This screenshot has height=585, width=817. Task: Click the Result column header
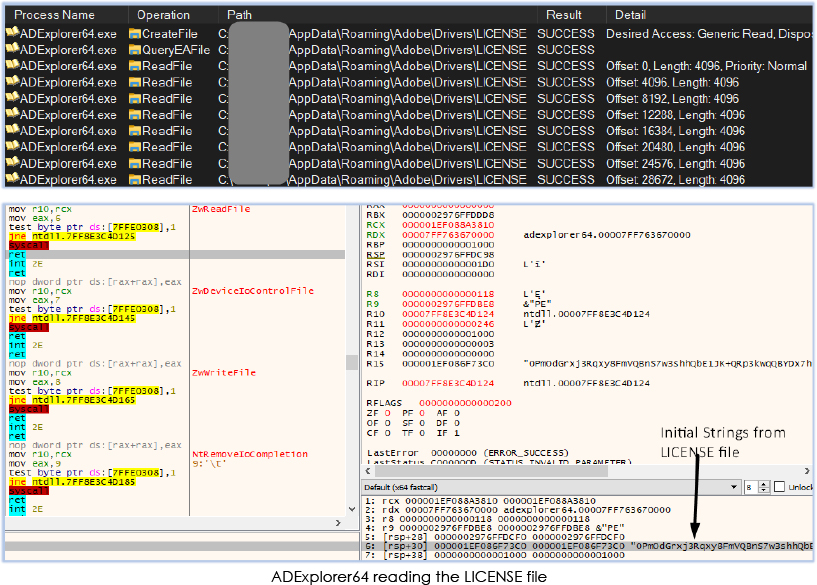[563, 15]
